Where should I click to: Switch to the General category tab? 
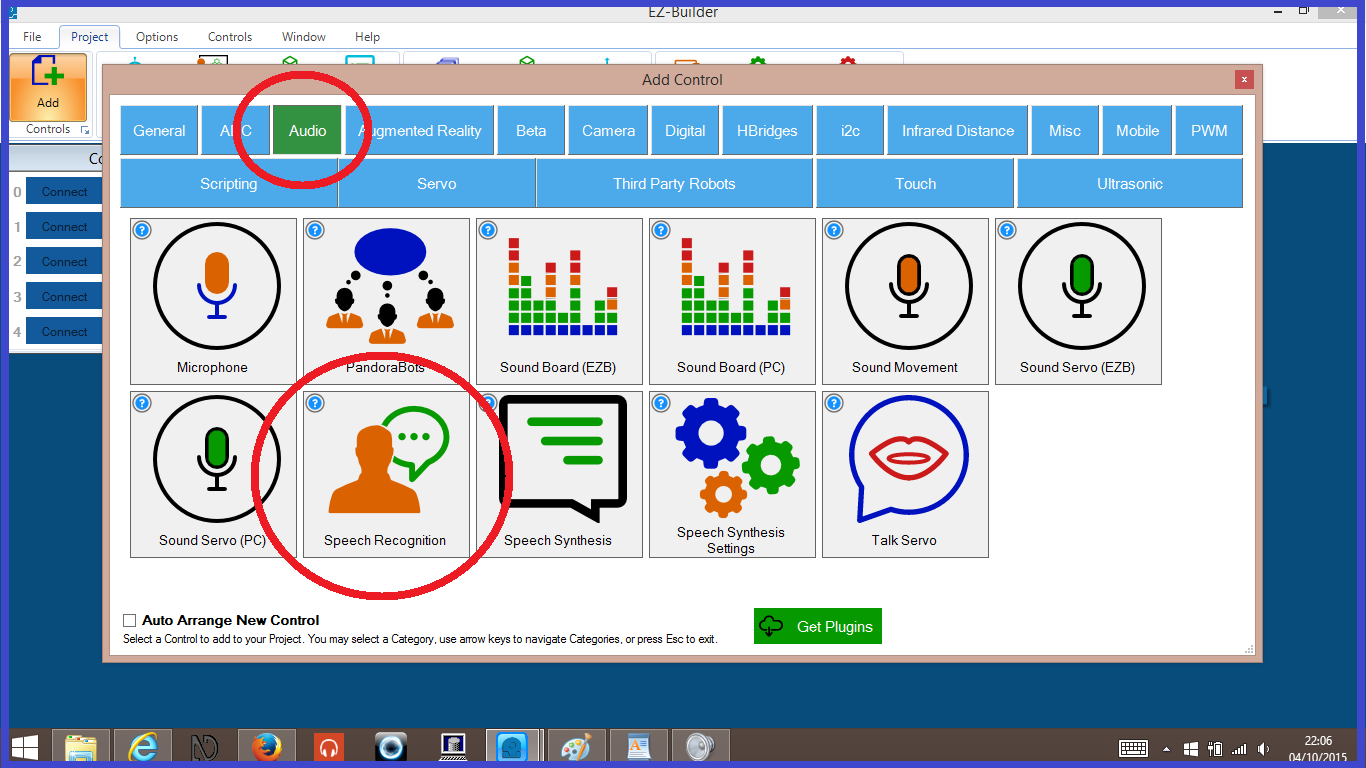click(x=159, y=131)
